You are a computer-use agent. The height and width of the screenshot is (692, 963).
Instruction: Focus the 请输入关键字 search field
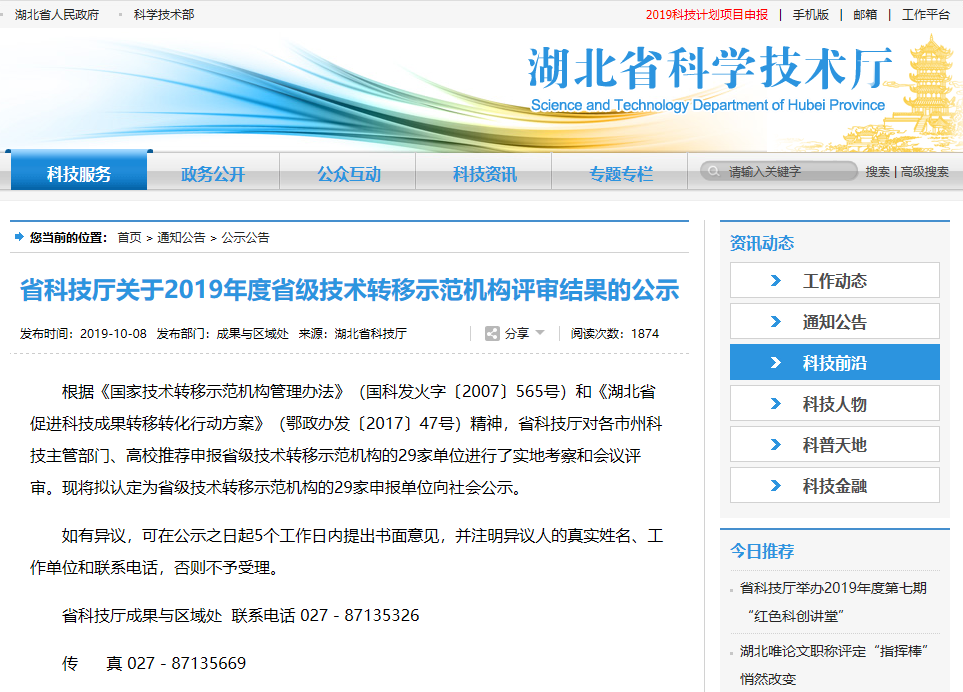[785, 172]
